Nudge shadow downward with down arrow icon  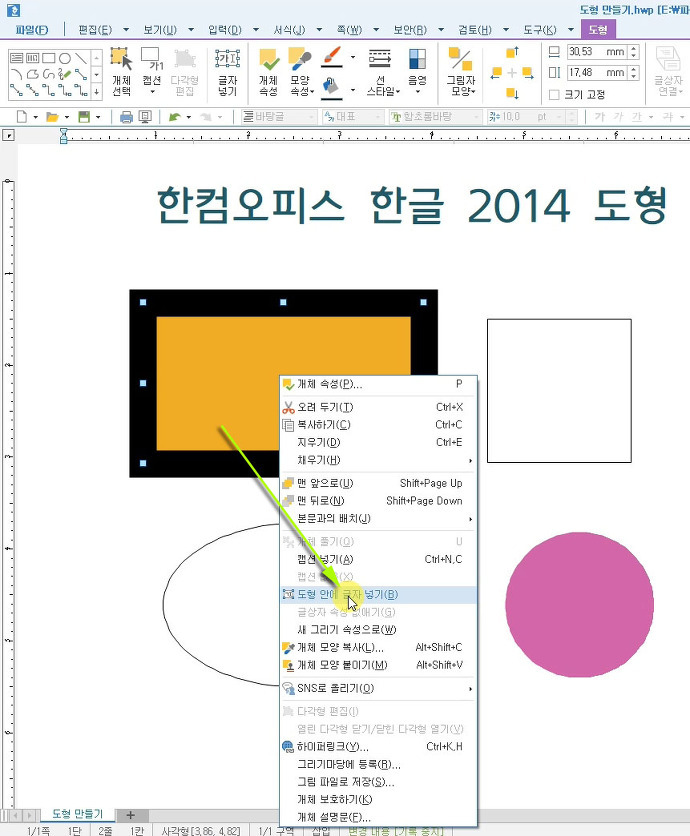(512, 93)
